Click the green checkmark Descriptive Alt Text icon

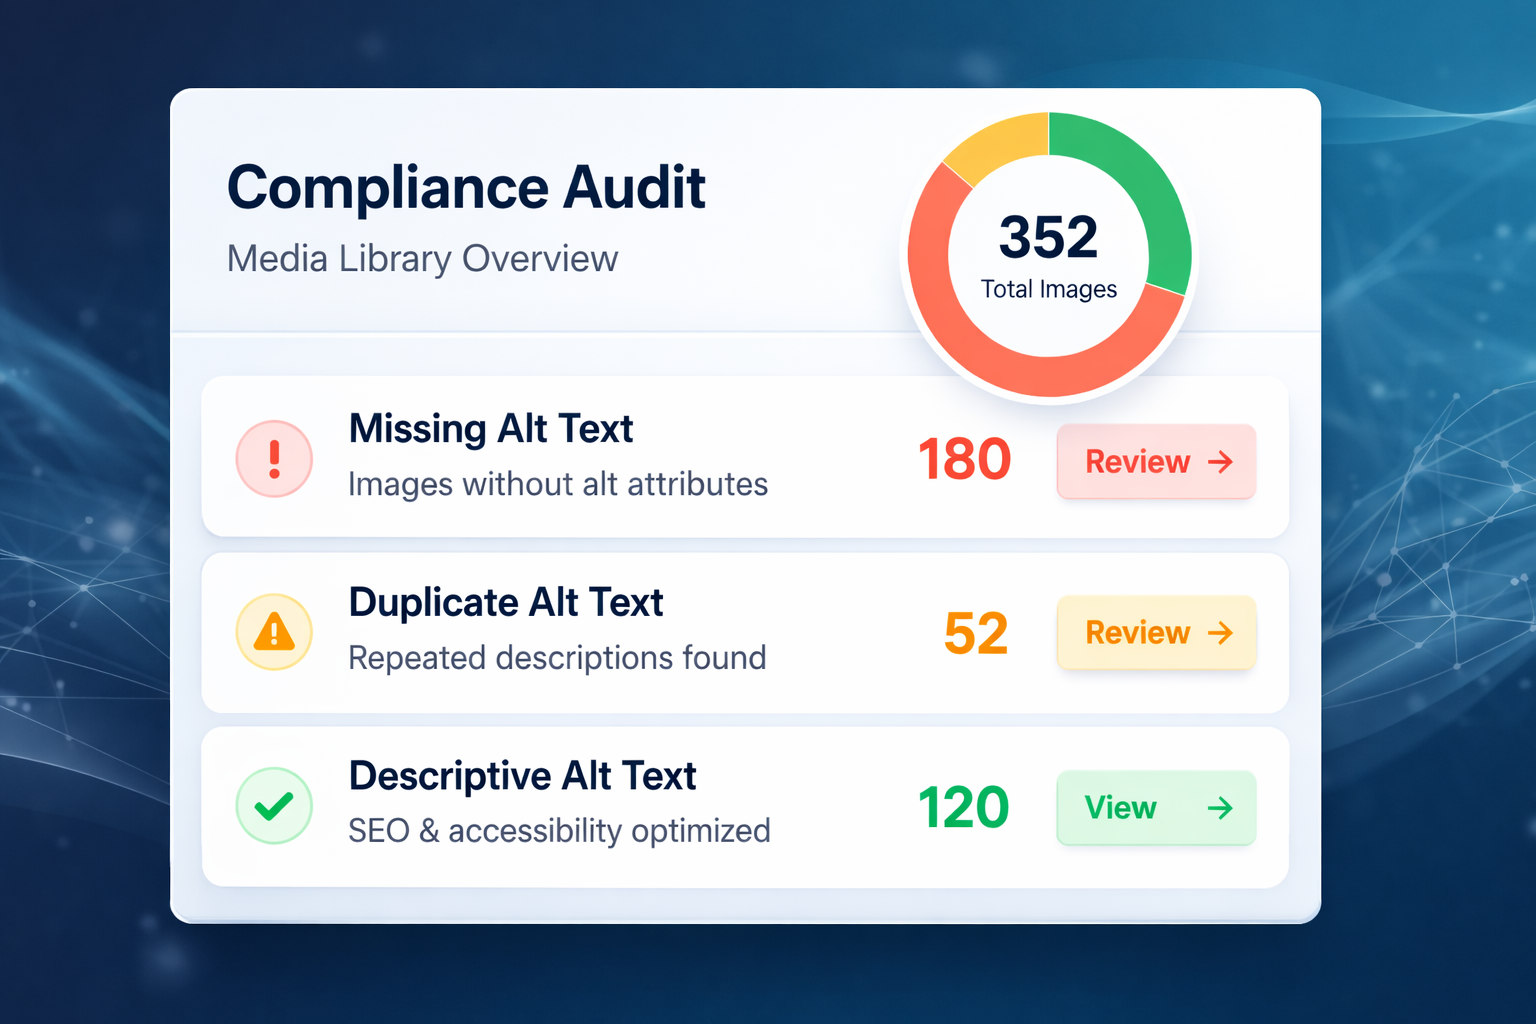(274, 806)
